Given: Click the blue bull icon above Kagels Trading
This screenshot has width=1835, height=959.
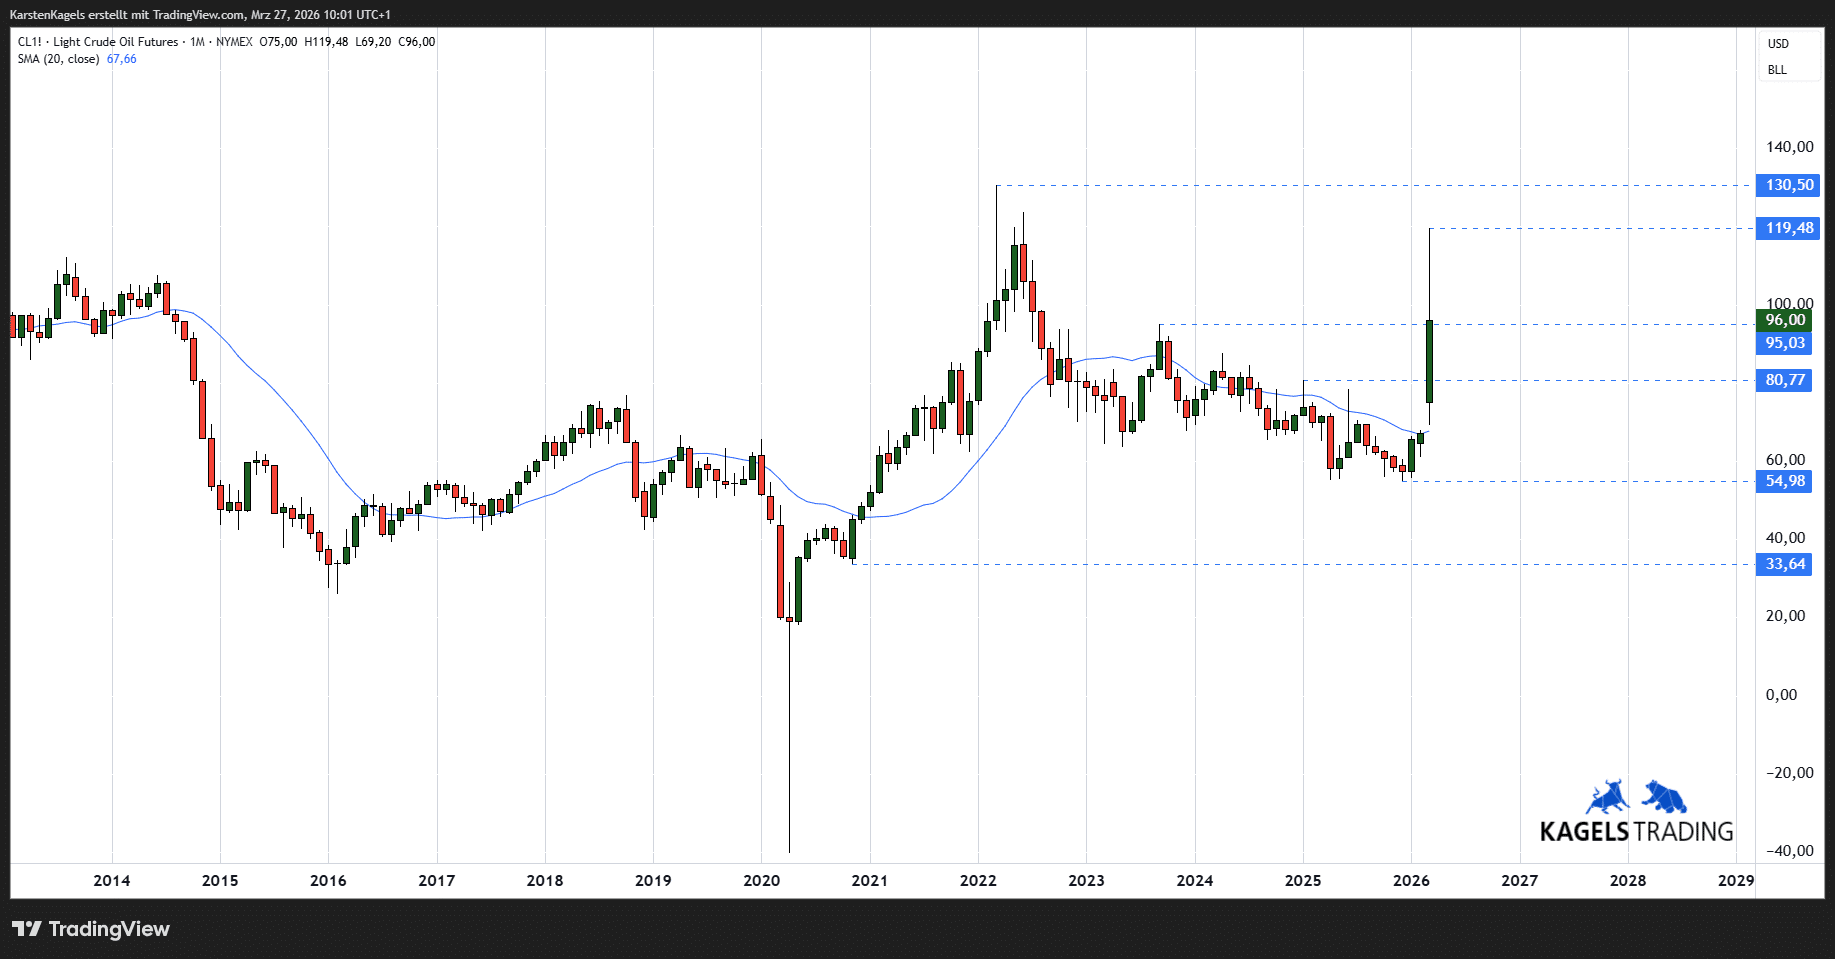Looking at the screenshot, I should pos(1607,798).
